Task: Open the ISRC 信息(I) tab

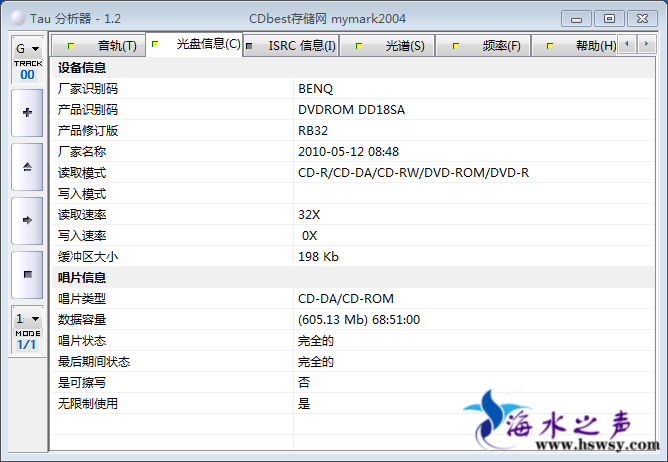Action: [x=291, y=46]
